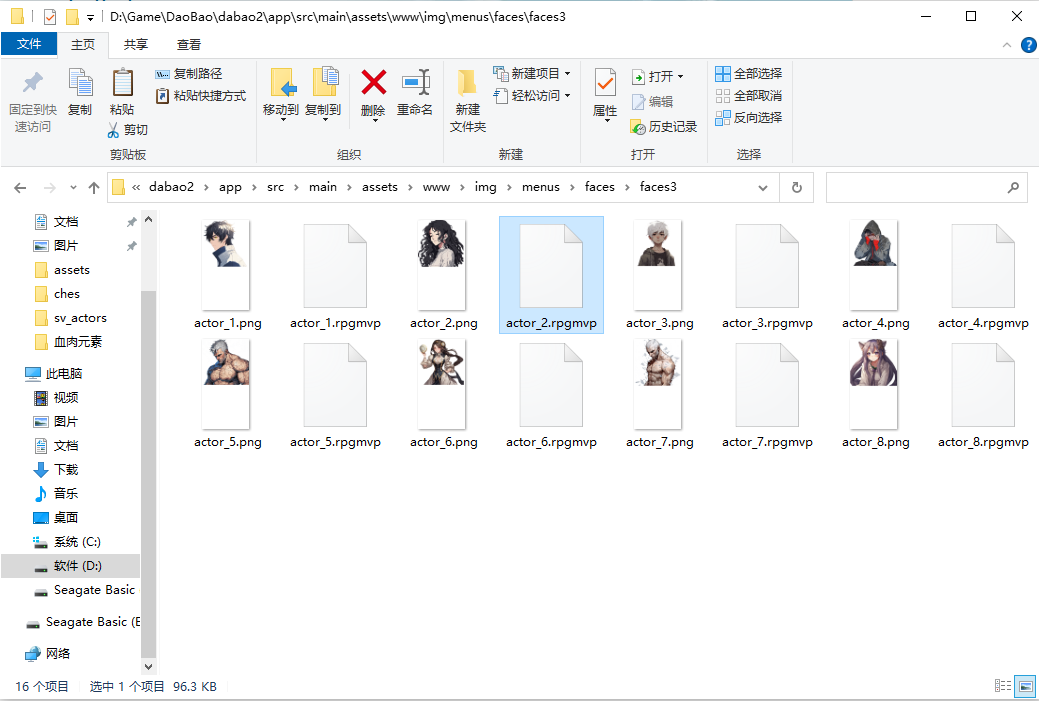Open Easy Access (轻松访问) dropdown

(532, 95)
